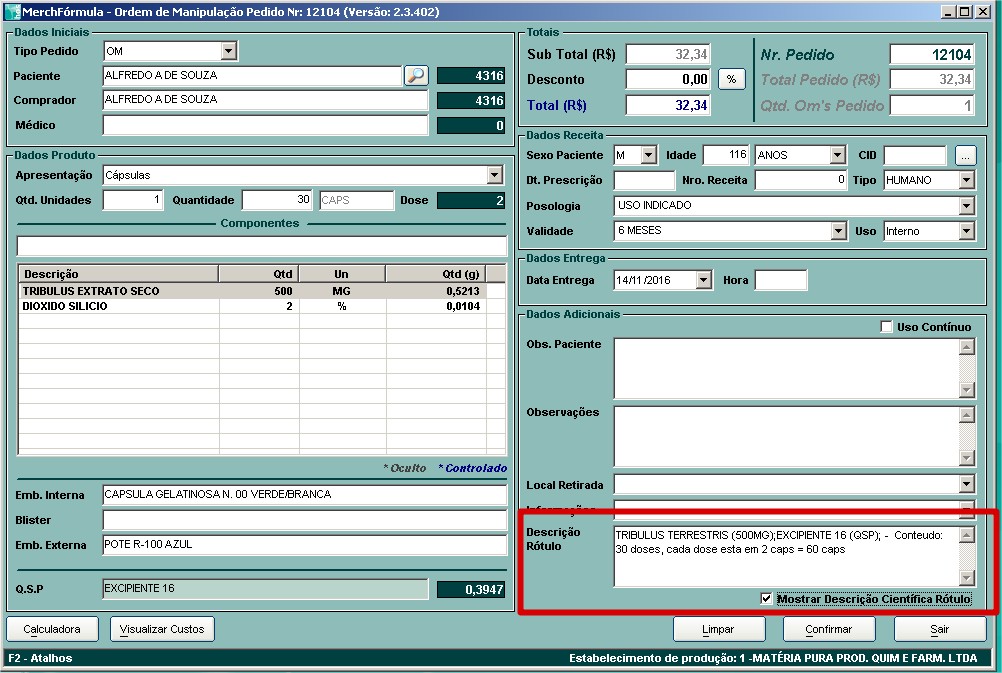
Task: Click the MerchFórmula title bar app icon
Action: [x=13, y=12]
